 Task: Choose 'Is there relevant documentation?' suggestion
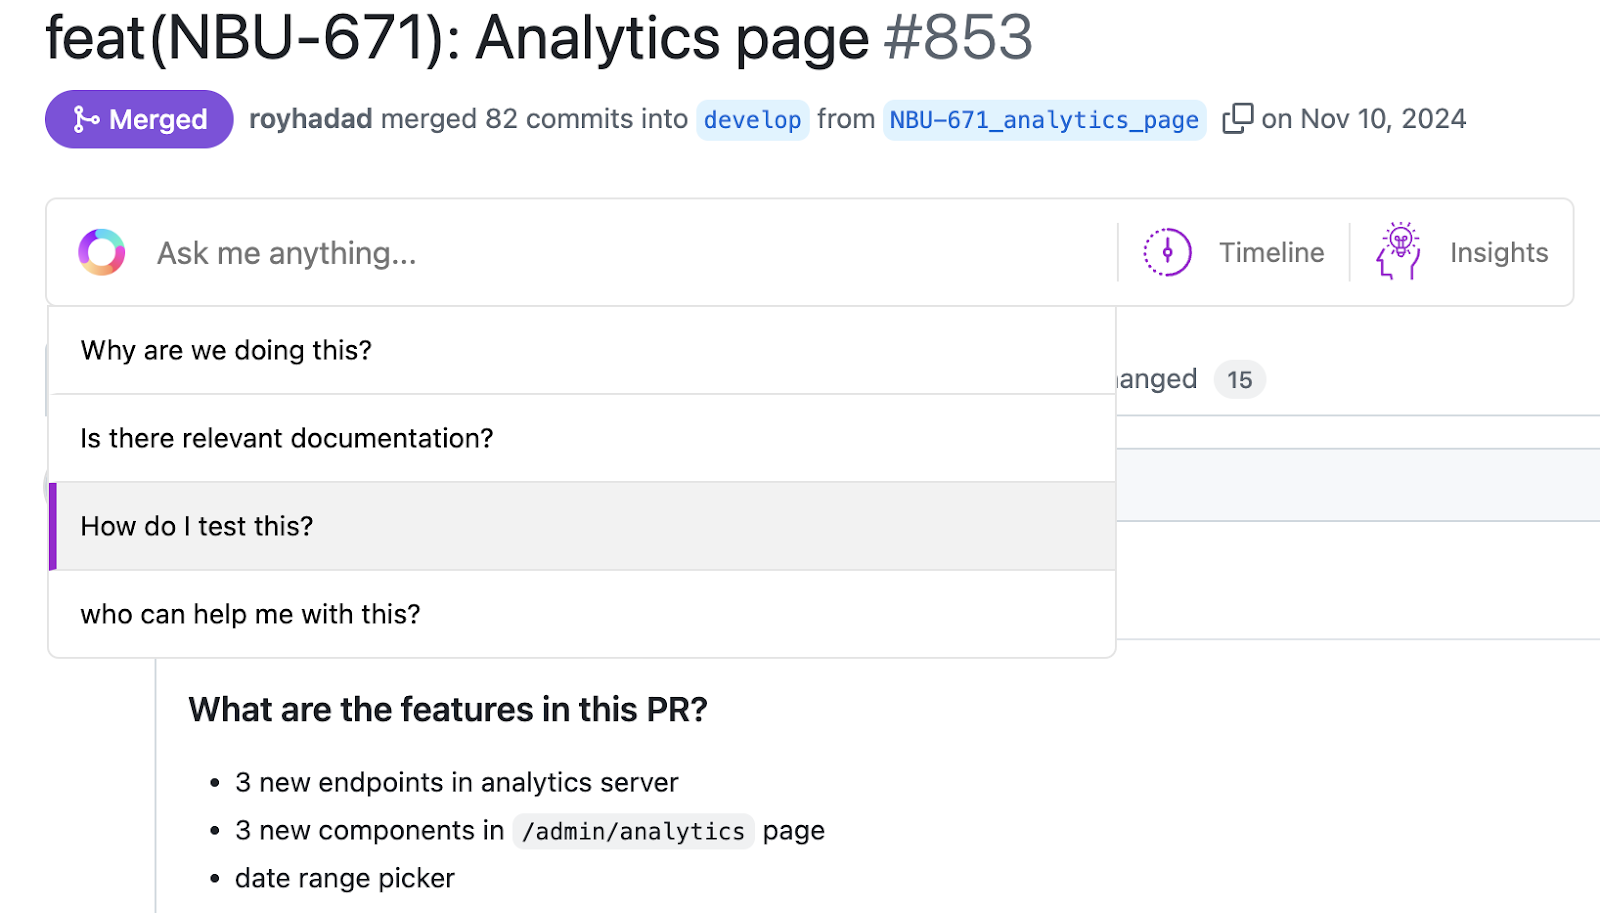[x=582, y=438]
